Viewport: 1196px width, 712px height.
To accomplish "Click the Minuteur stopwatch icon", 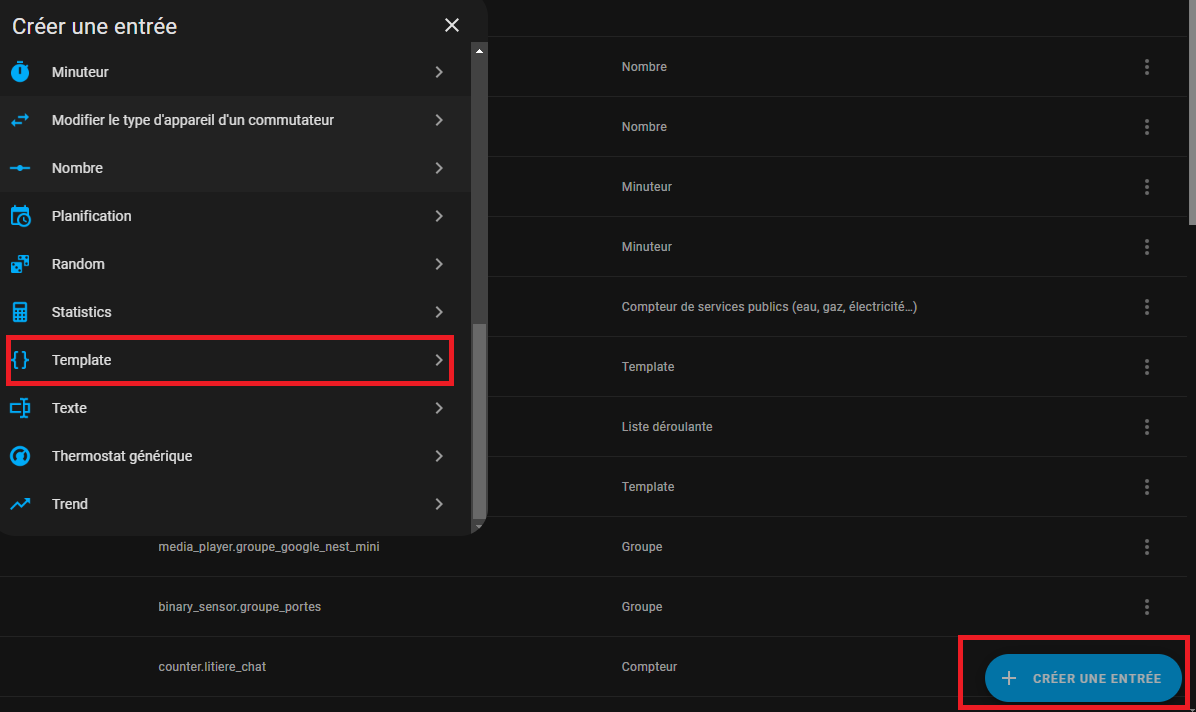I will point(21,72).
